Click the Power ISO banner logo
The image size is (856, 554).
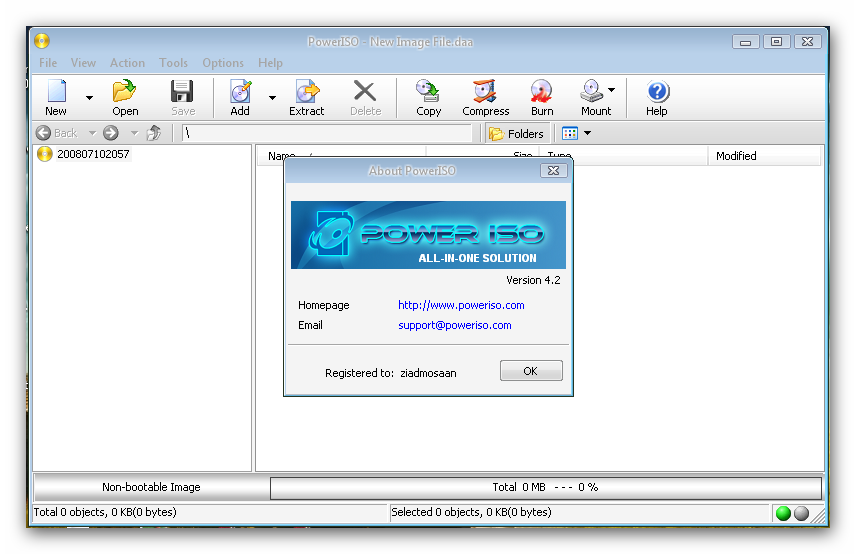coord(429,235)
